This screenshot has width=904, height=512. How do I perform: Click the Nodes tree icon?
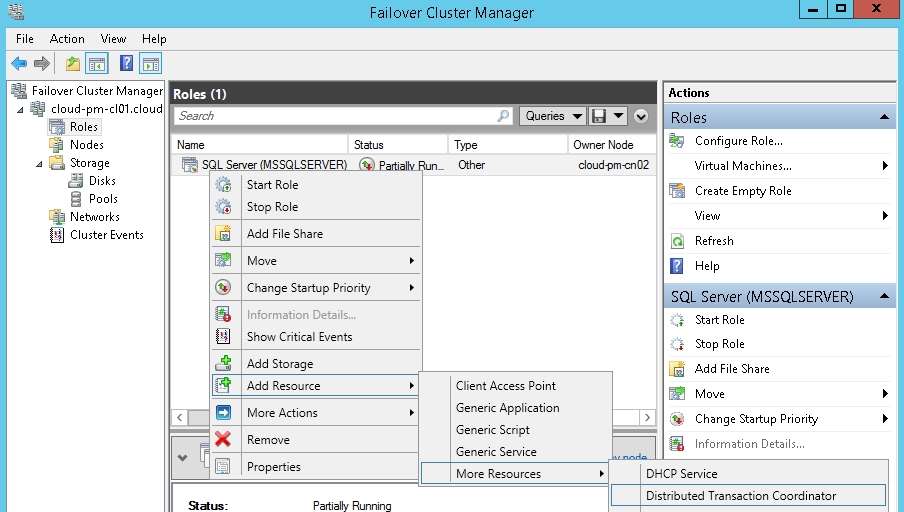point(56,145)
